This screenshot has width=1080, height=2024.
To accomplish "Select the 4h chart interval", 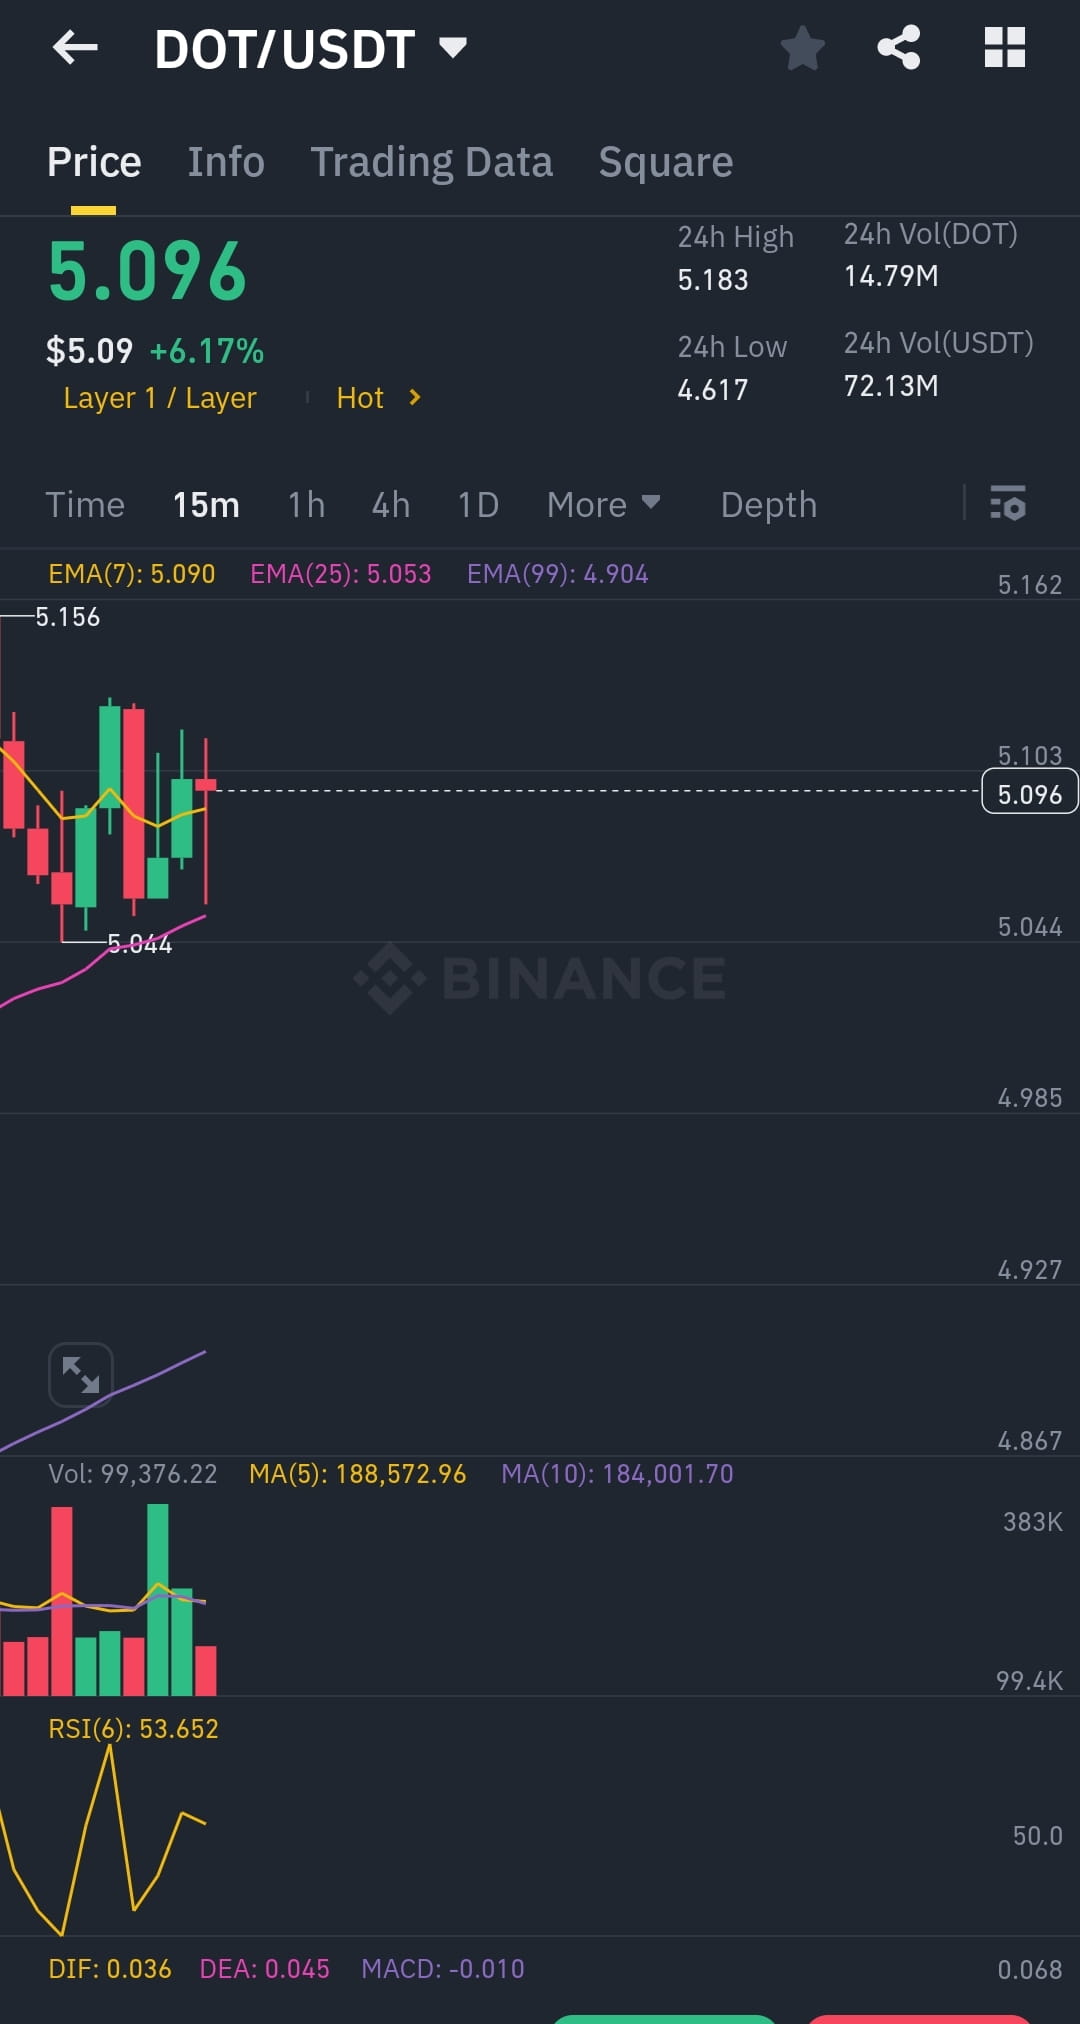I will (x=391, y=504).
